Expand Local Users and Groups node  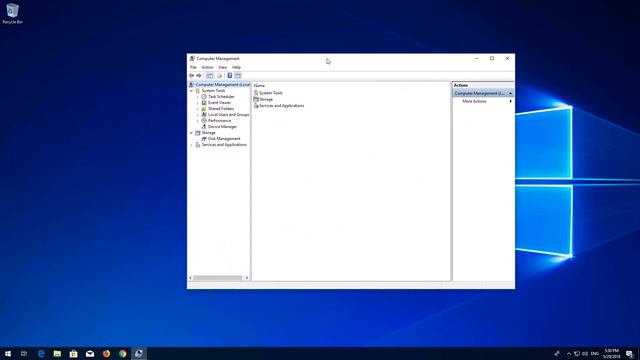(x=198, y=115)
